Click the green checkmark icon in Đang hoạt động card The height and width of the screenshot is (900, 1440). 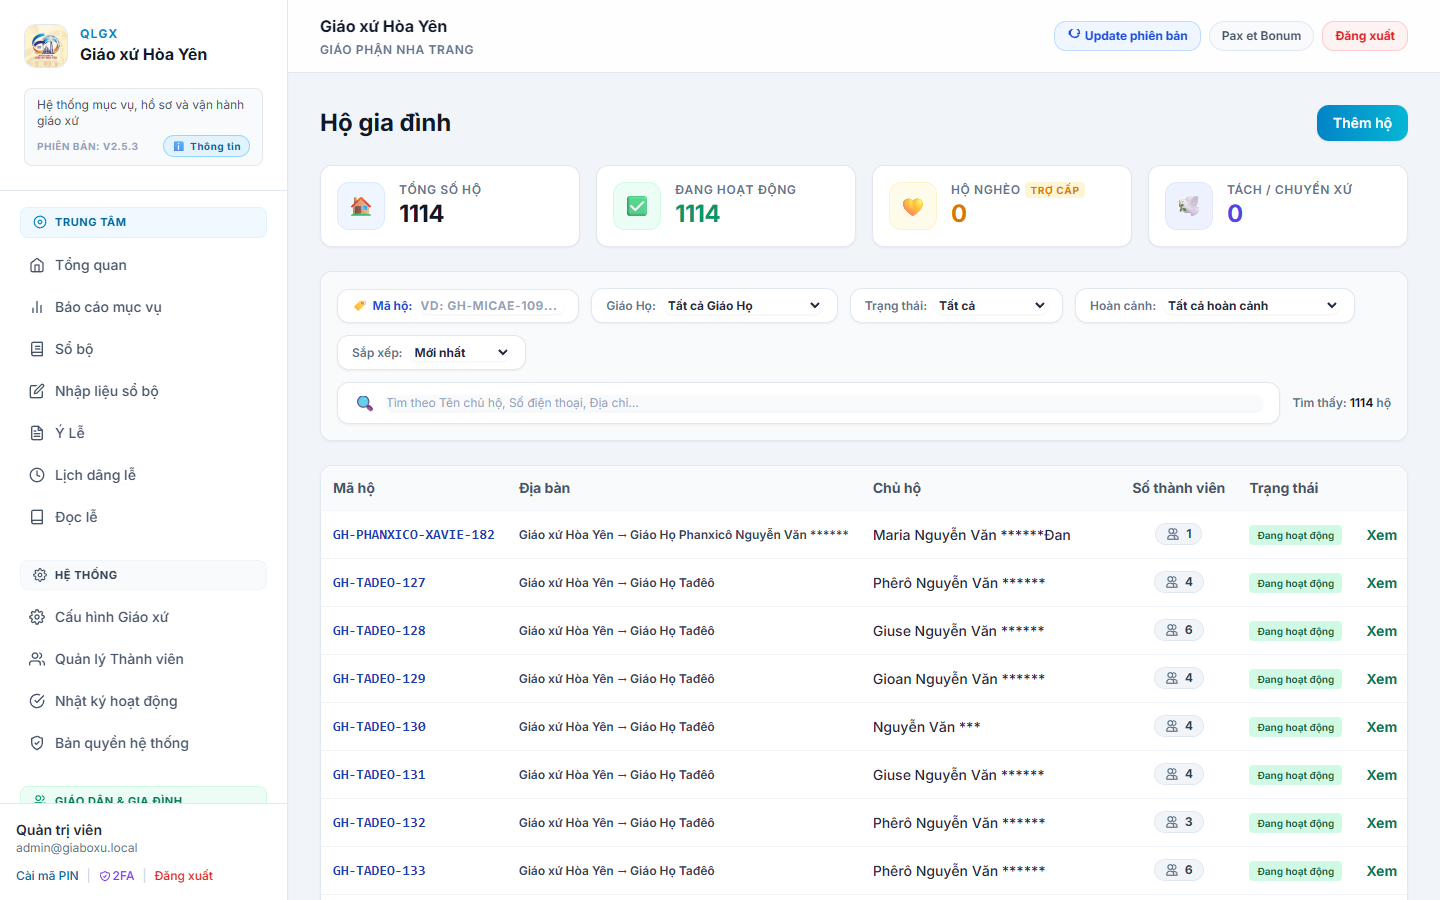pos(637,206)
